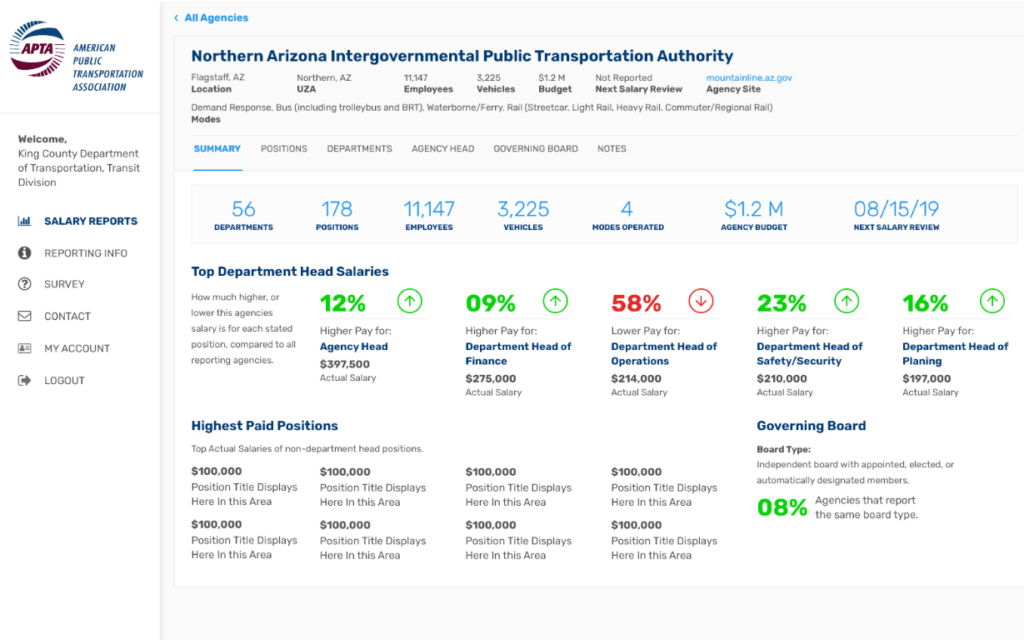
Task: Click the $197,000 actual salary value
Action: (927, 379)
